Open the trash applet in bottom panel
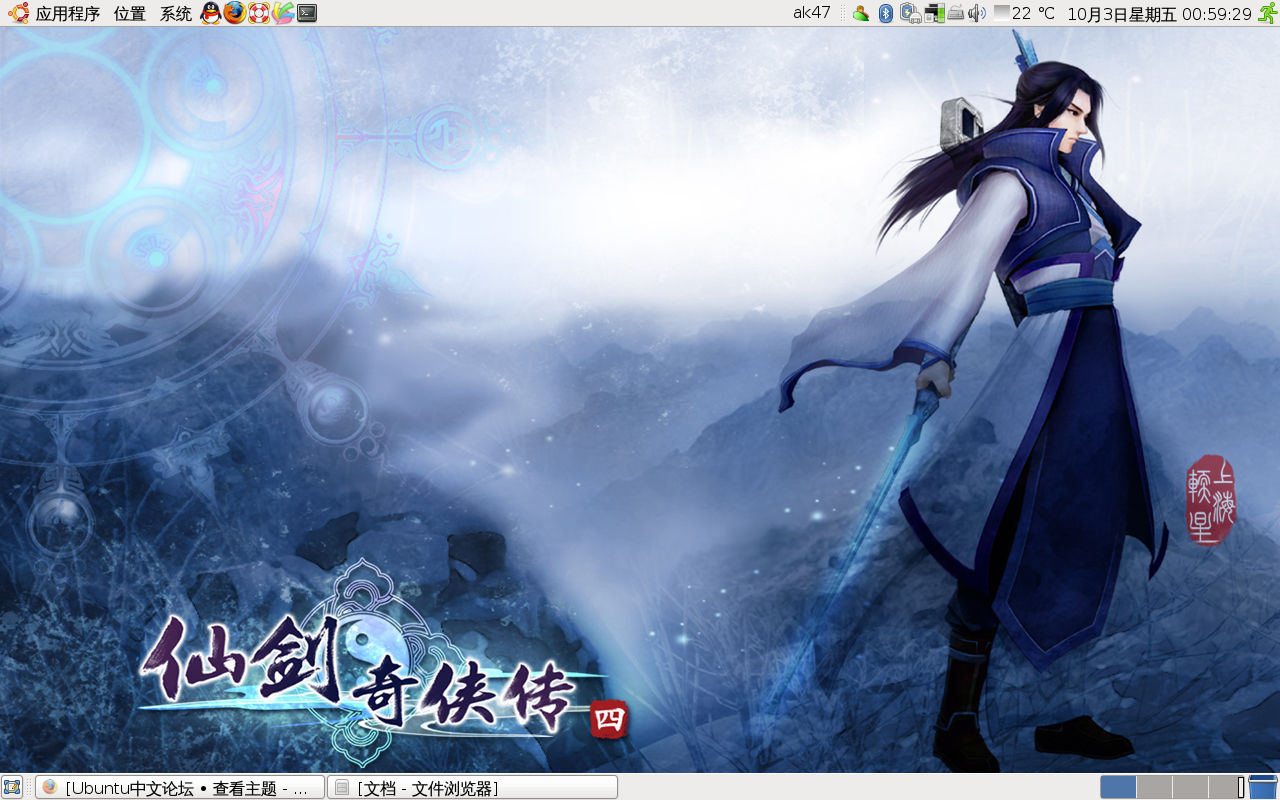The image size is (1280, 800). click(x=1264, y=787)
